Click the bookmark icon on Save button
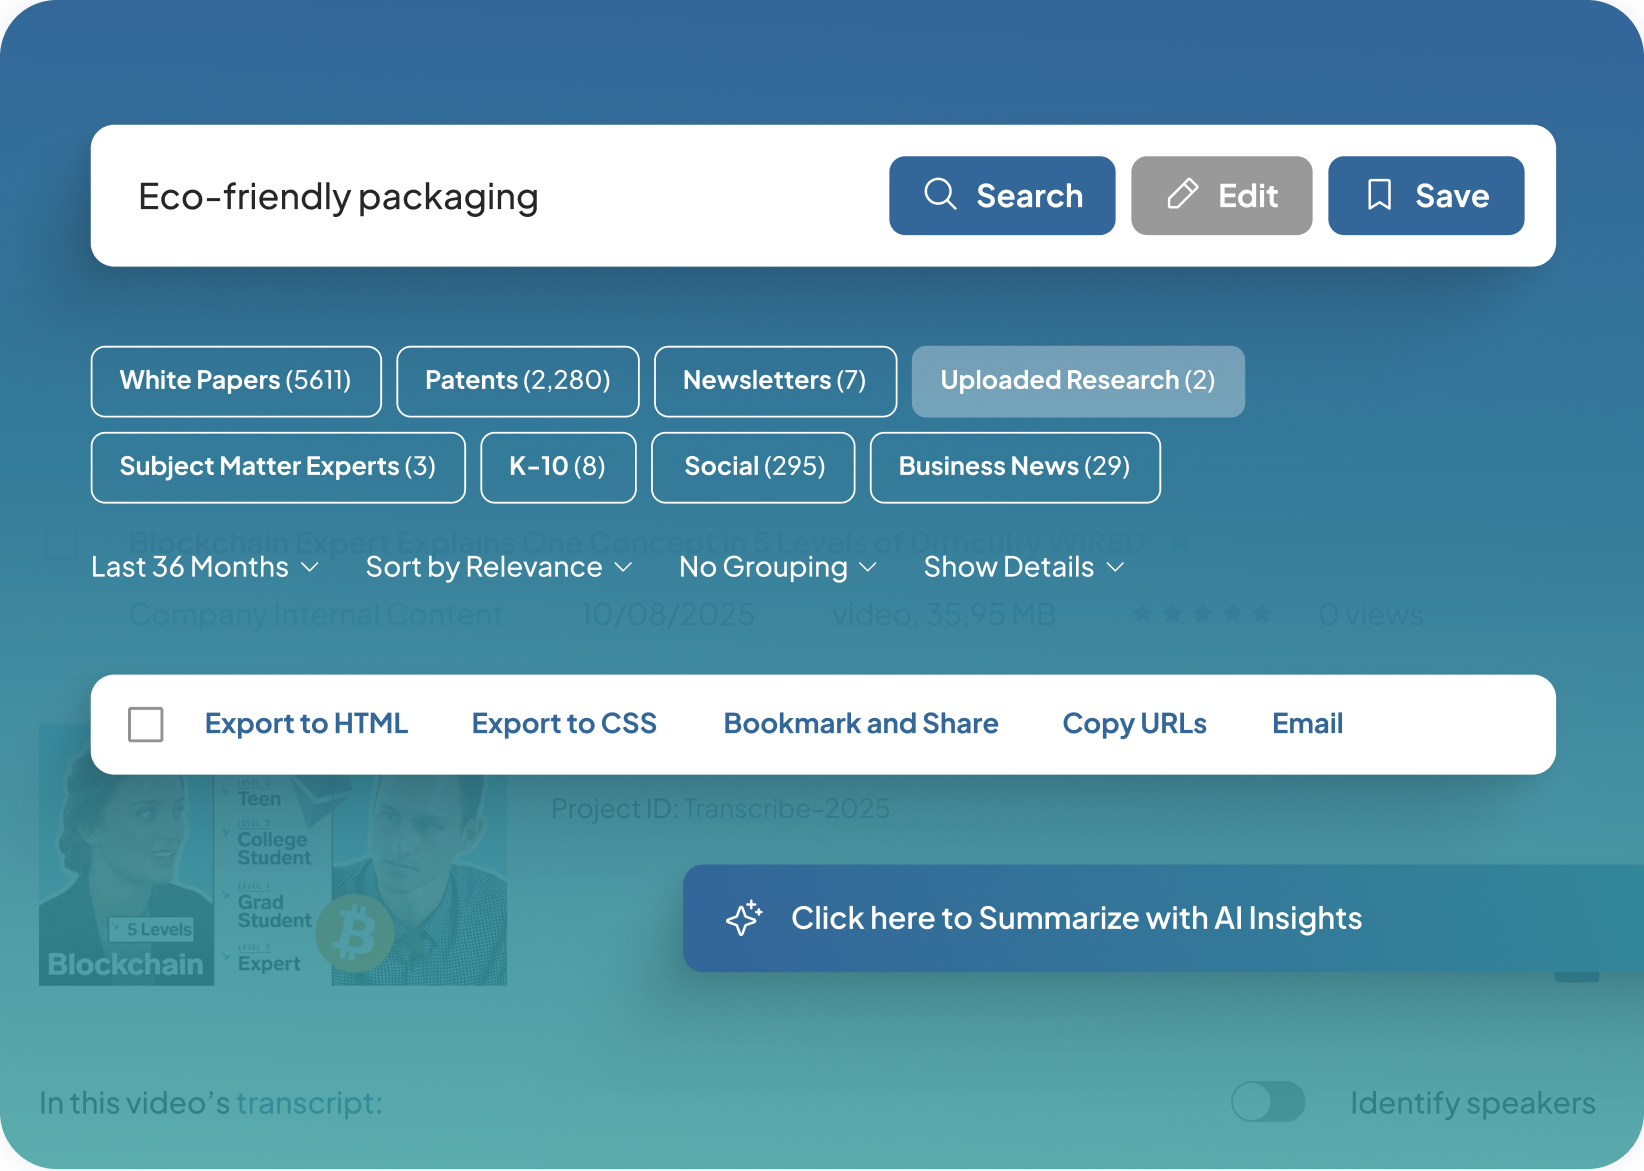The image size is (1644, 1171). (x=1379, y=194)
